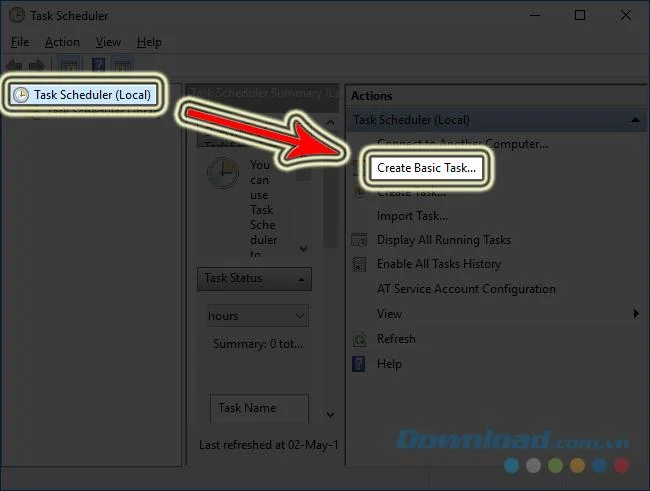Image resolution: width=650 pixels, height=491 pixels.
Task: Click the Display All Running Tasks icon
Action: pyautogui.click(x=359, y=240)
